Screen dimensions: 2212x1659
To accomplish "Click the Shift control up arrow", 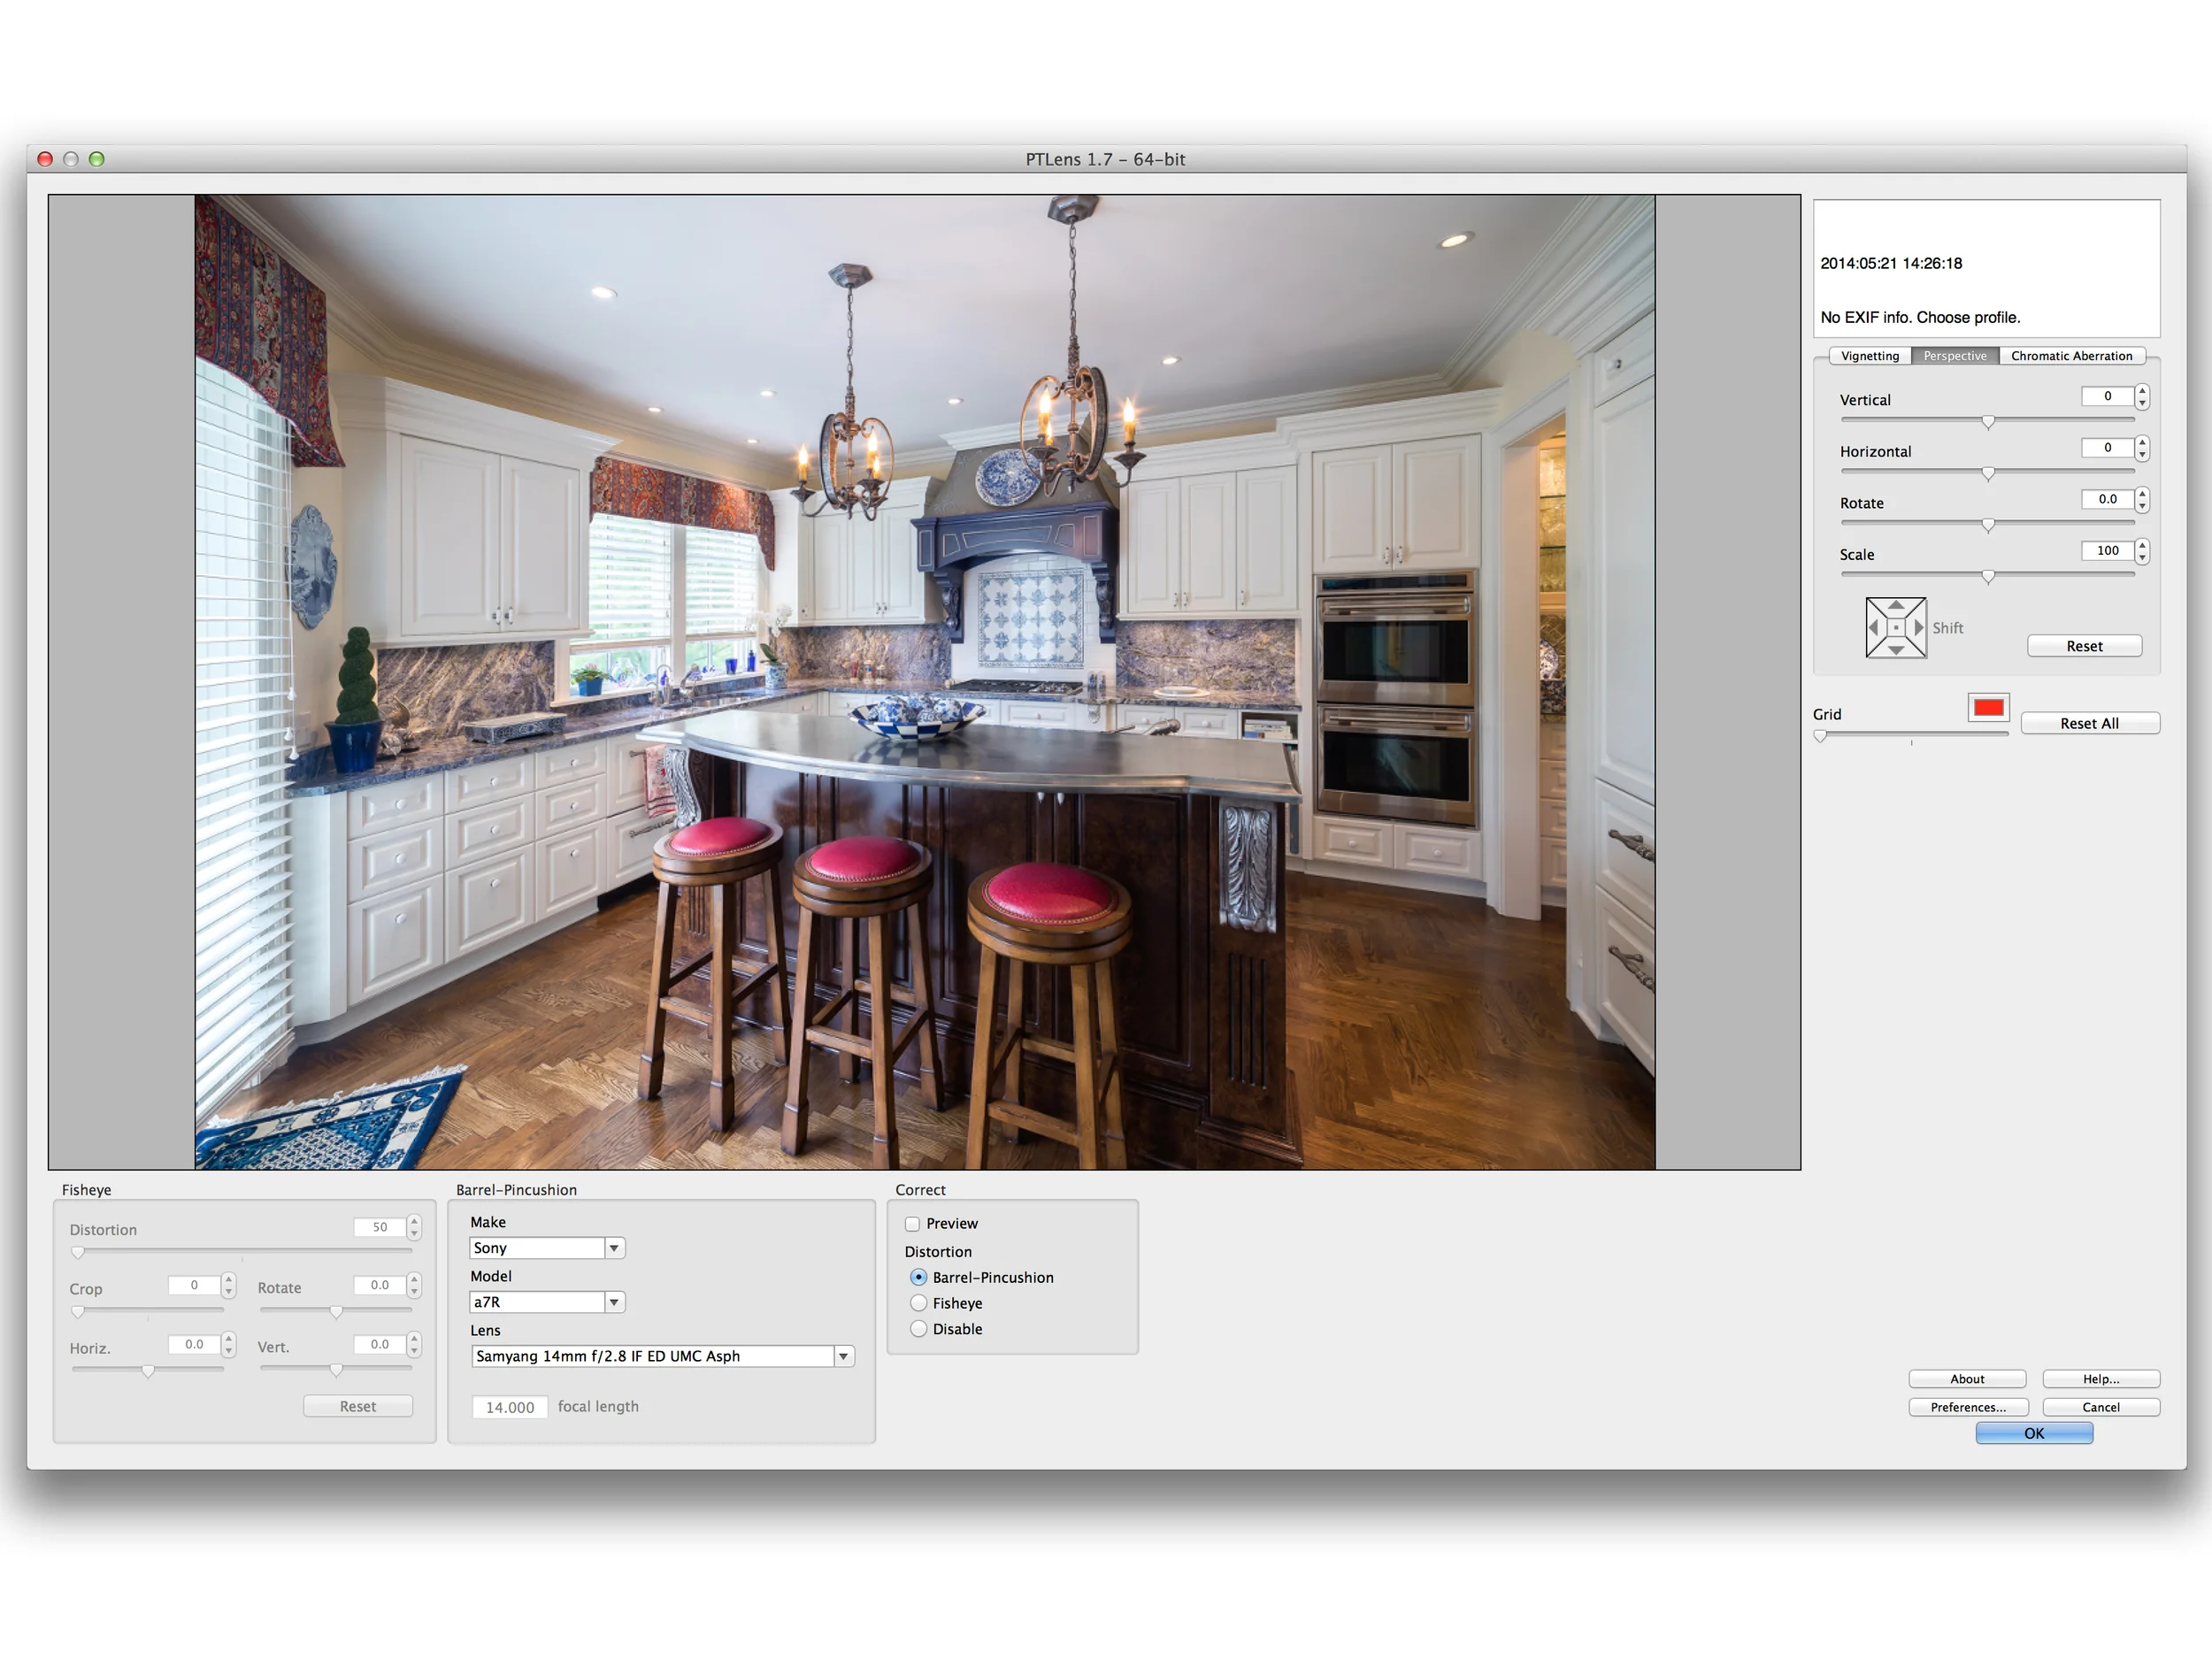I will click(1895, 605).
